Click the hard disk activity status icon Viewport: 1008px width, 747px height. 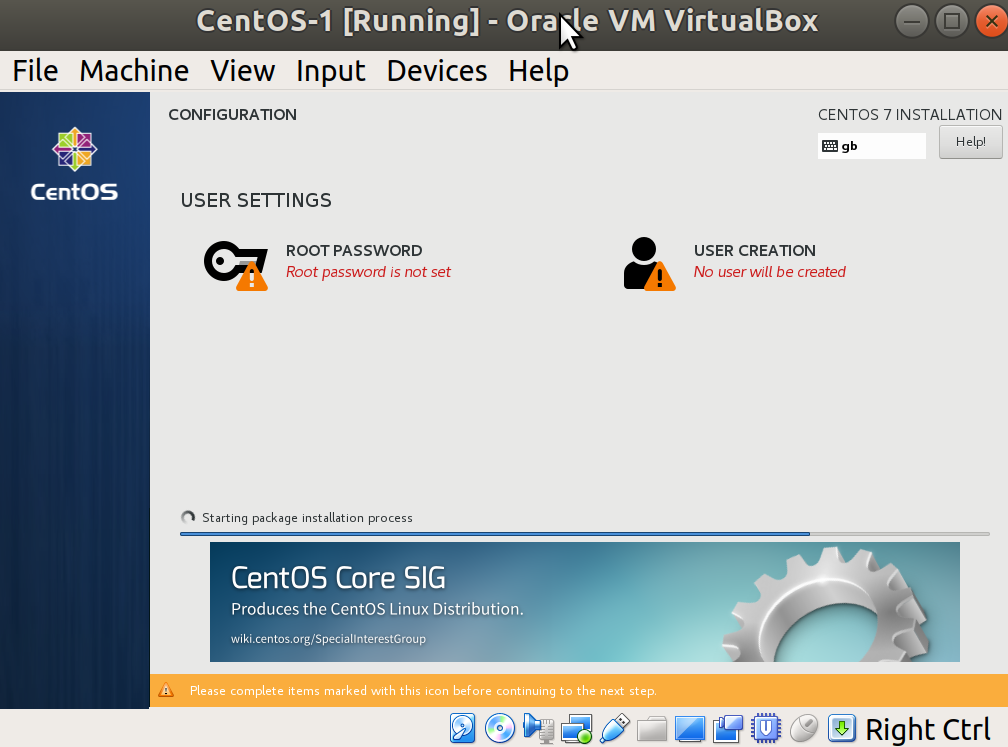pos(462,728)
